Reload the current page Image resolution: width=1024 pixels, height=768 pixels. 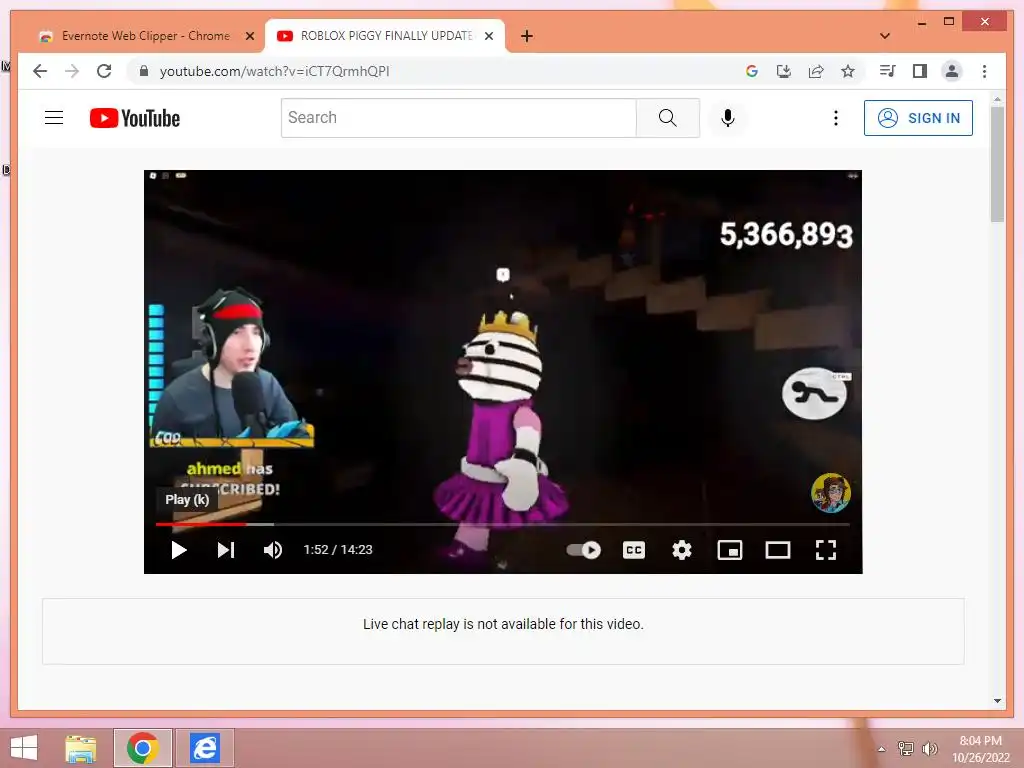[104, 71]
